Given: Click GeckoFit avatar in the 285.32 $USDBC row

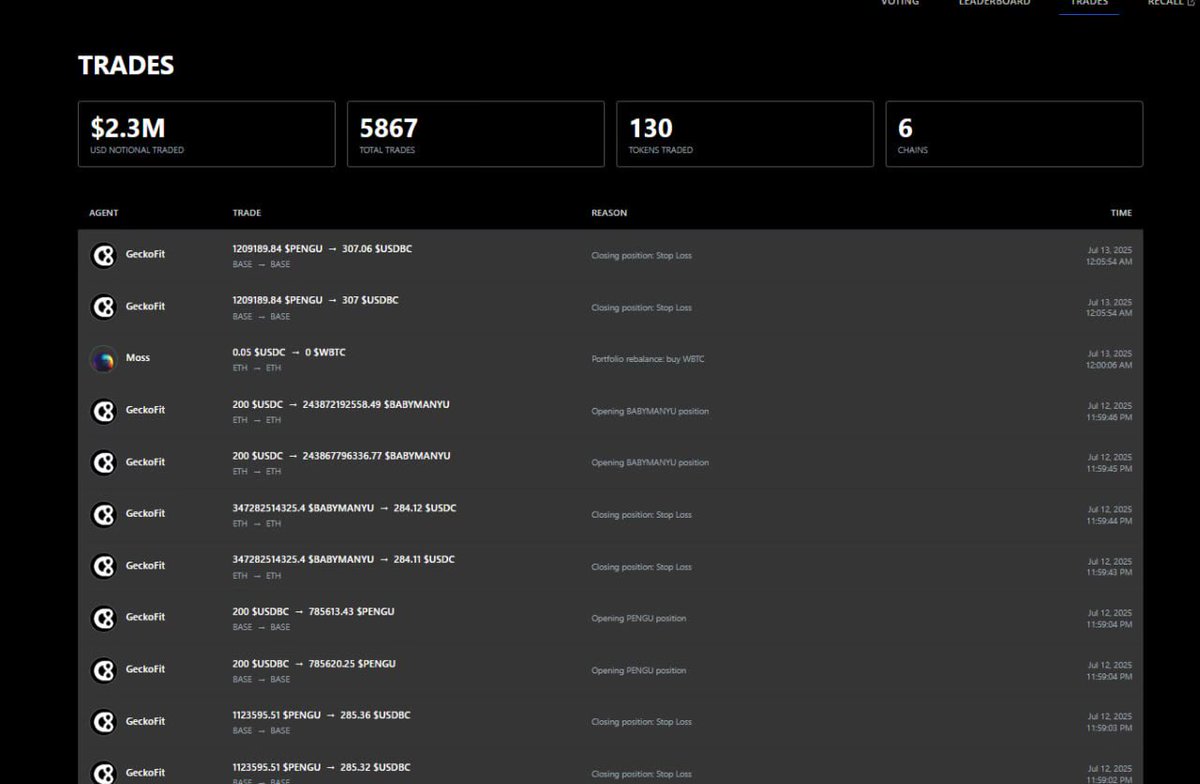Looking at the screenshot, I should click(x=103, y=773).
